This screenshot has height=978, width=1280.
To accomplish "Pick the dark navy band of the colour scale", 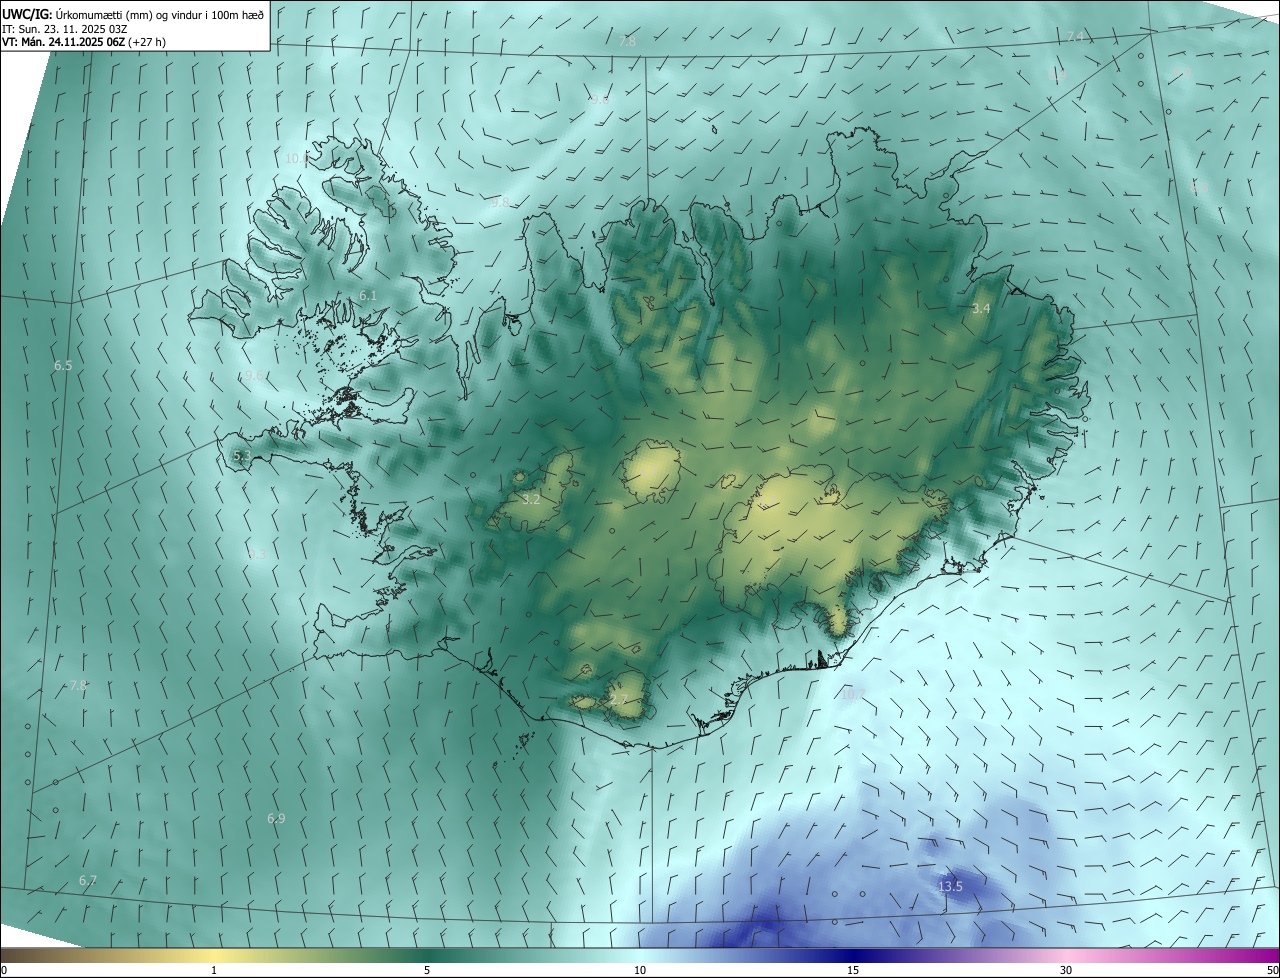I will (x=853, y=955).
